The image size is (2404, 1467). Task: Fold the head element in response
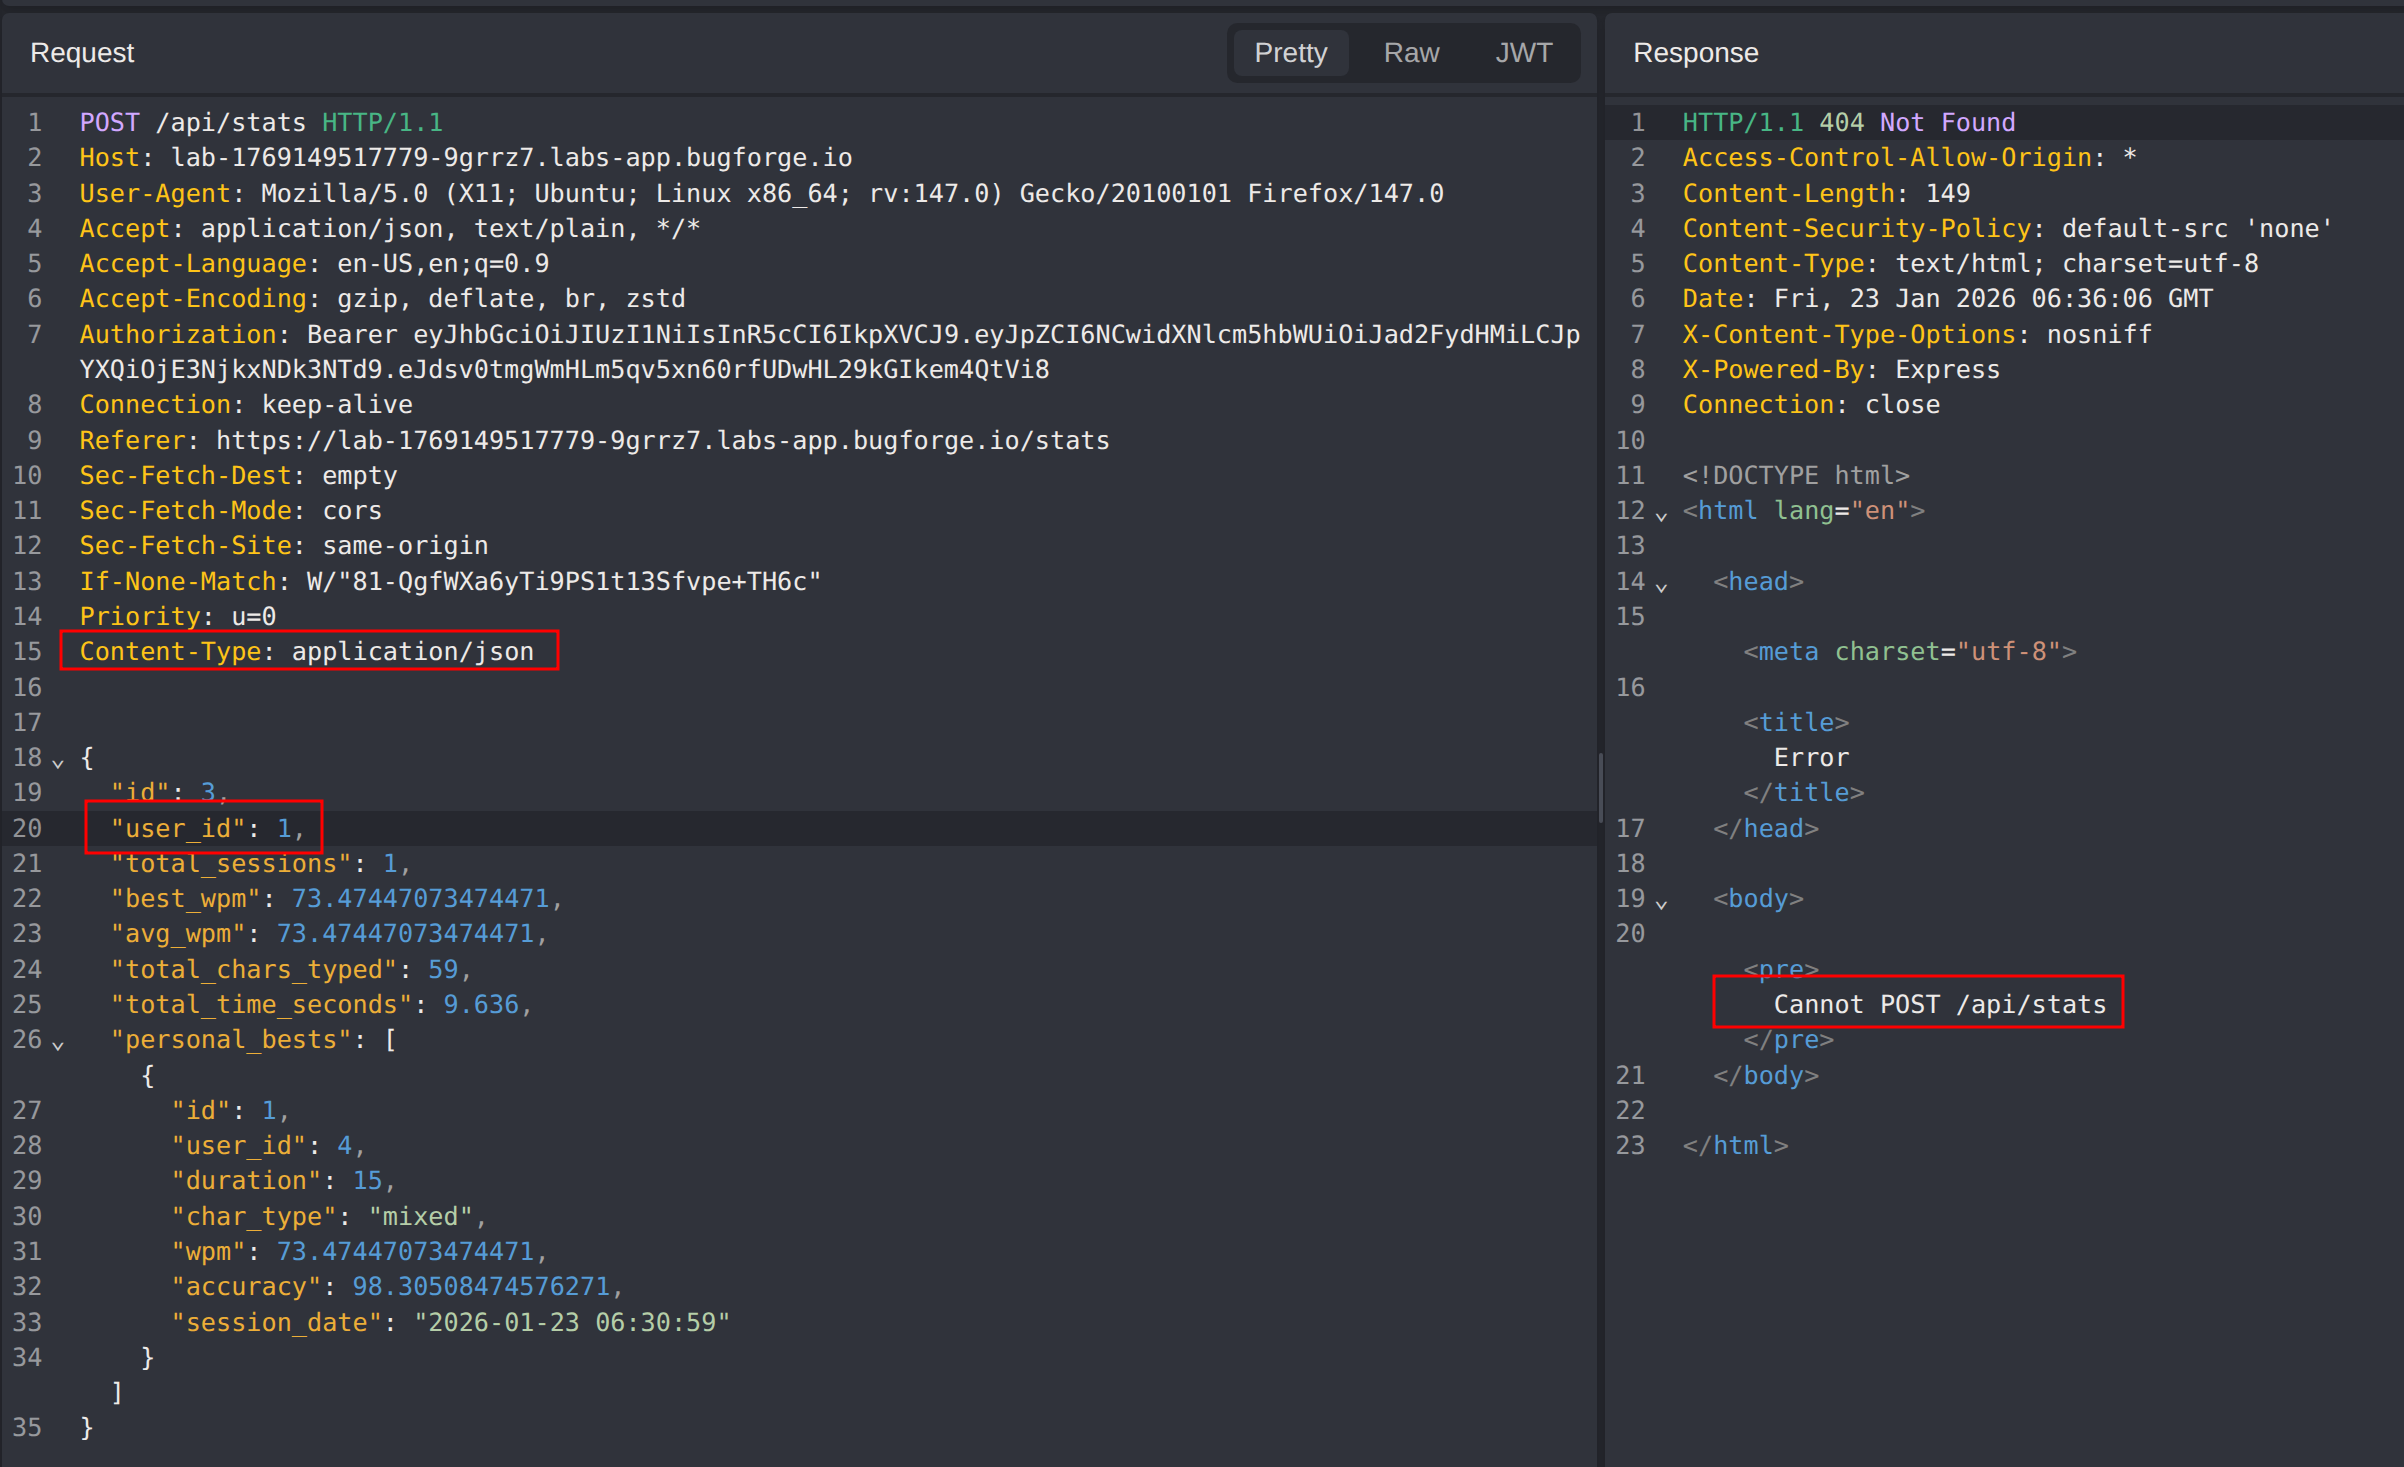1661,586
